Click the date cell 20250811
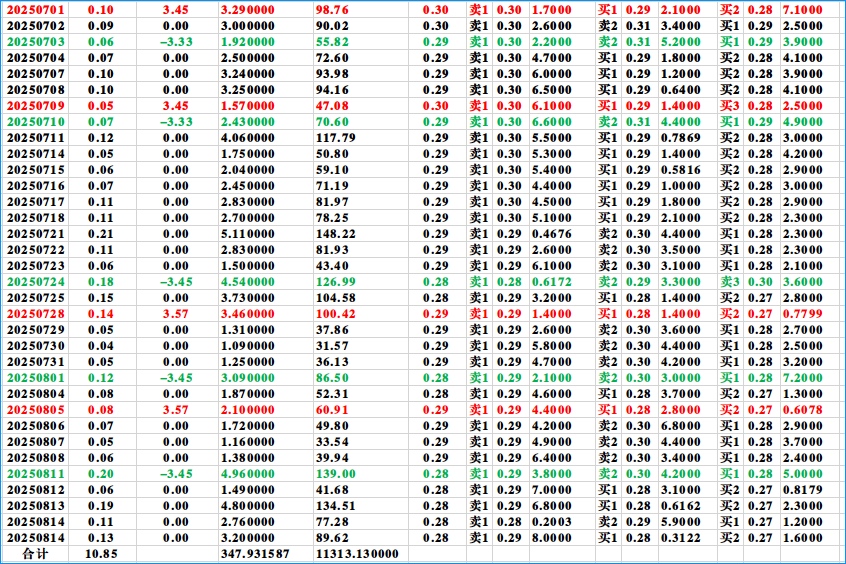Screen dimensions: 846x564 36,474
